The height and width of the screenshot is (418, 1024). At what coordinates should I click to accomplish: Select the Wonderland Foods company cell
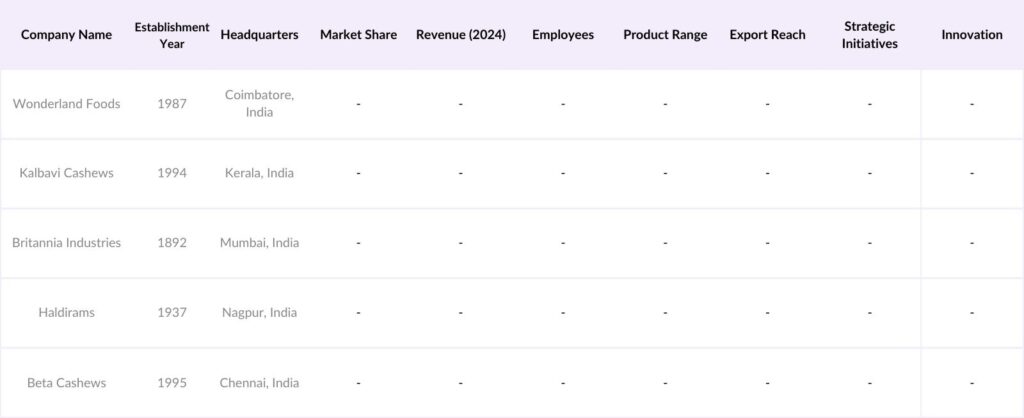(x=66, y=104)
